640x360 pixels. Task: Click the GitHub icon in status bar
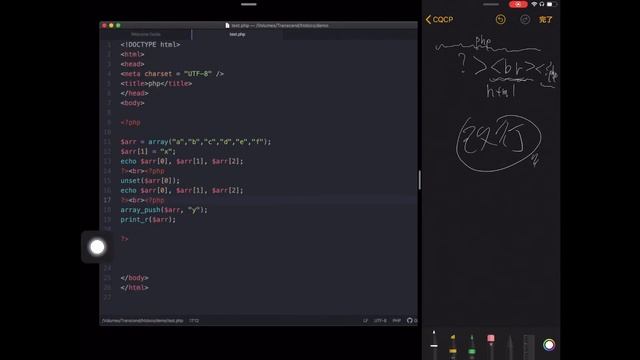tap(410, 320)
